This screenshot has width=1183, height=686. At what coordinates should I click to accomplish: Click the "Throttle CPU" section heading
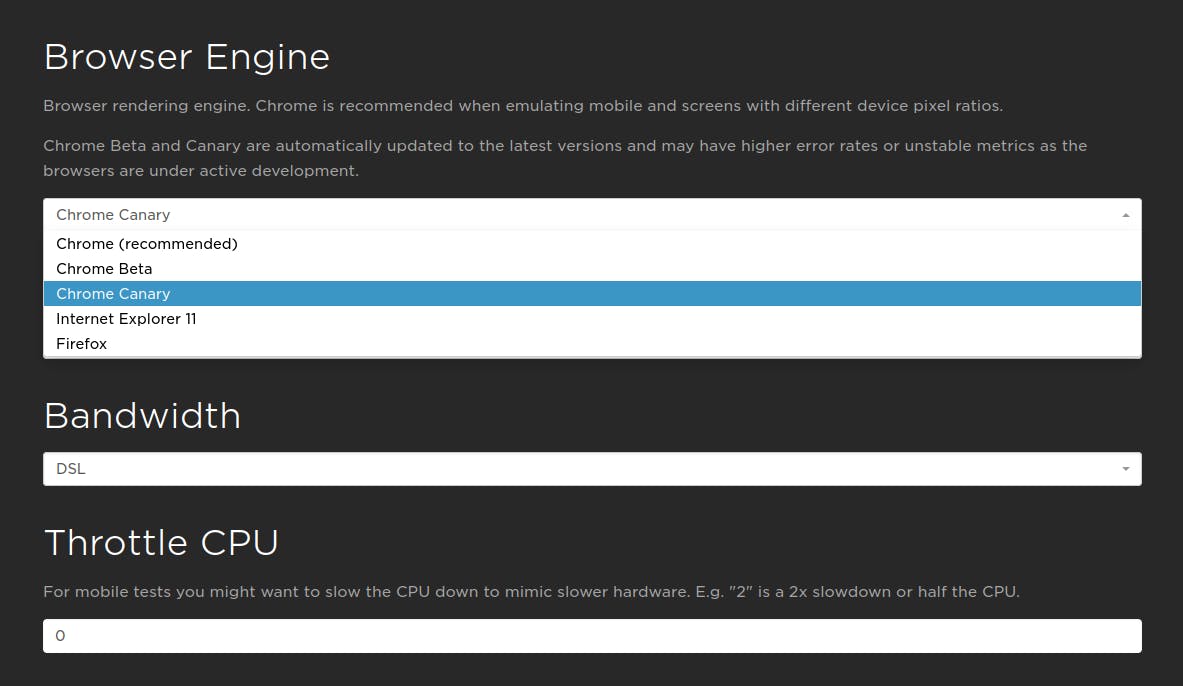tap(161, 542)
